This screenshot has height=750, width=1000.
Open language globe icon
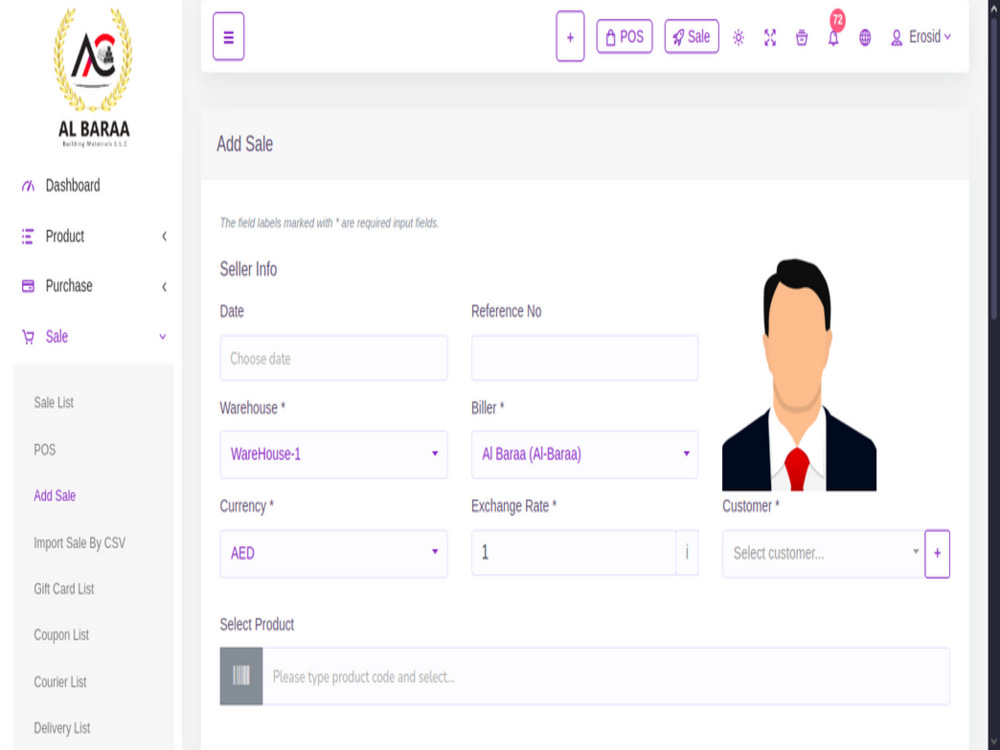865,38
